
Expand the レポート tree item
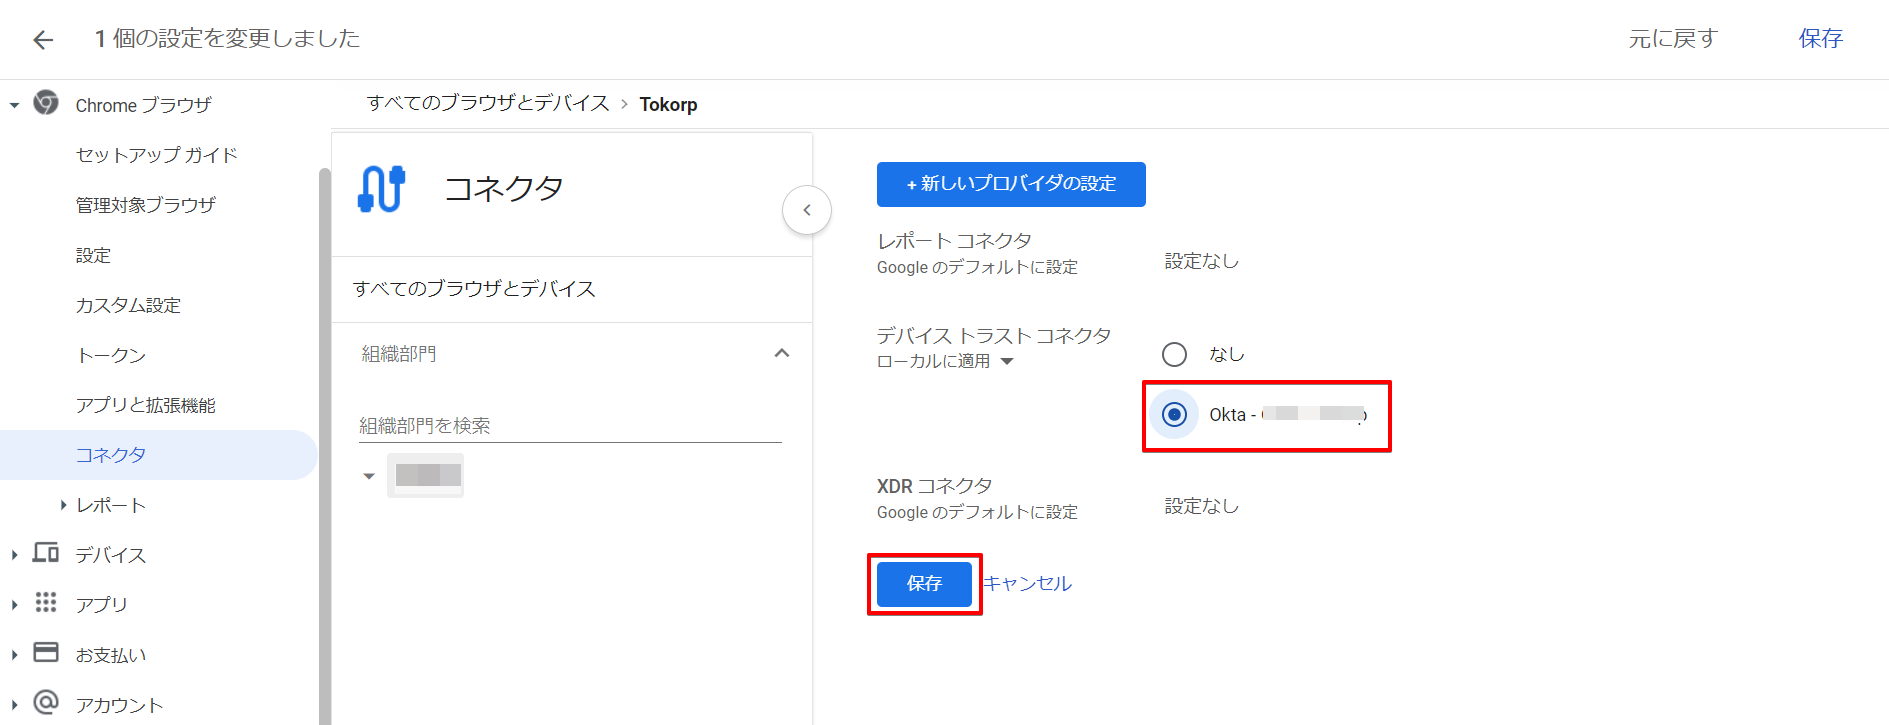click(x=63, y=505)
